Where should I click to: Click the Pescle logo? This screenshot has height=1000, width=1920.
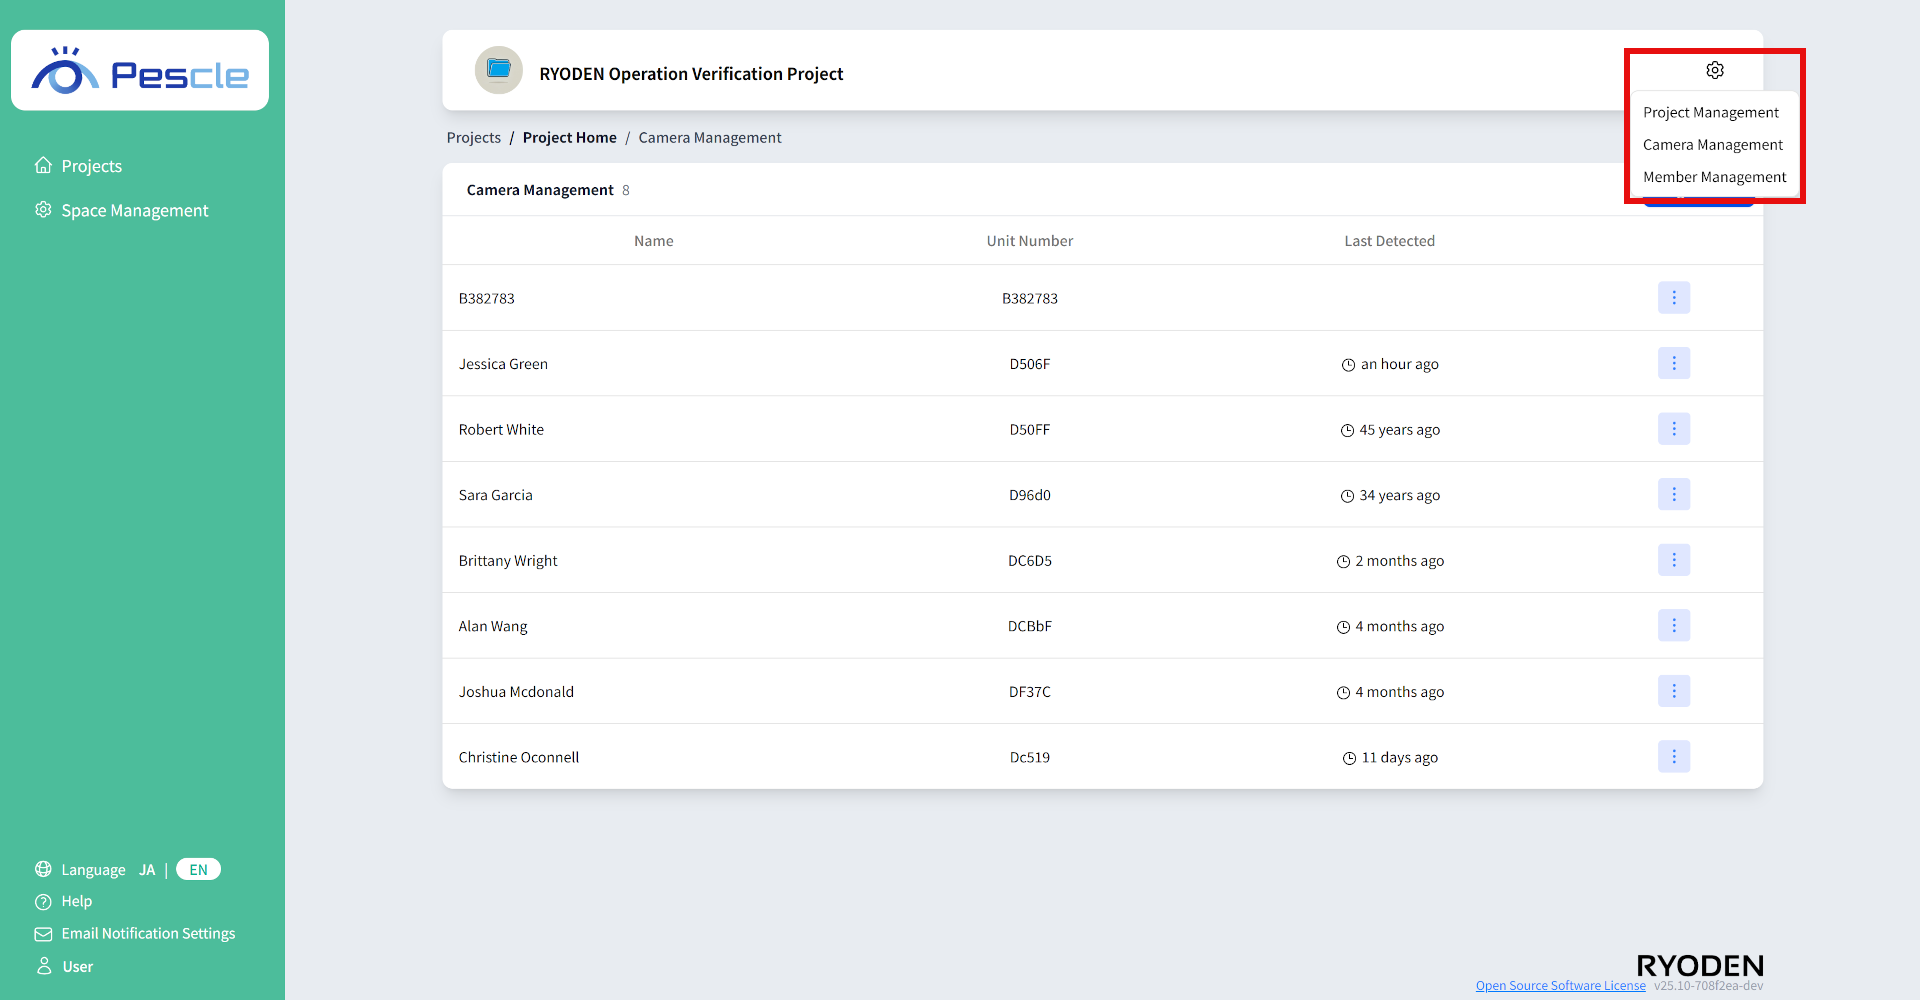[140, 72]
